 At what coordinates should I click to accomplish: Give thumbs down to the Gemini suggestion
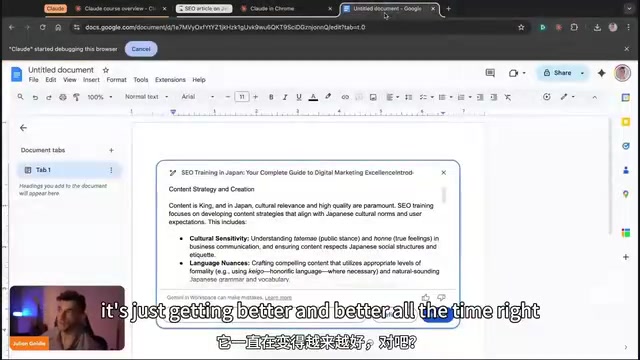click(x=441, y=298)
